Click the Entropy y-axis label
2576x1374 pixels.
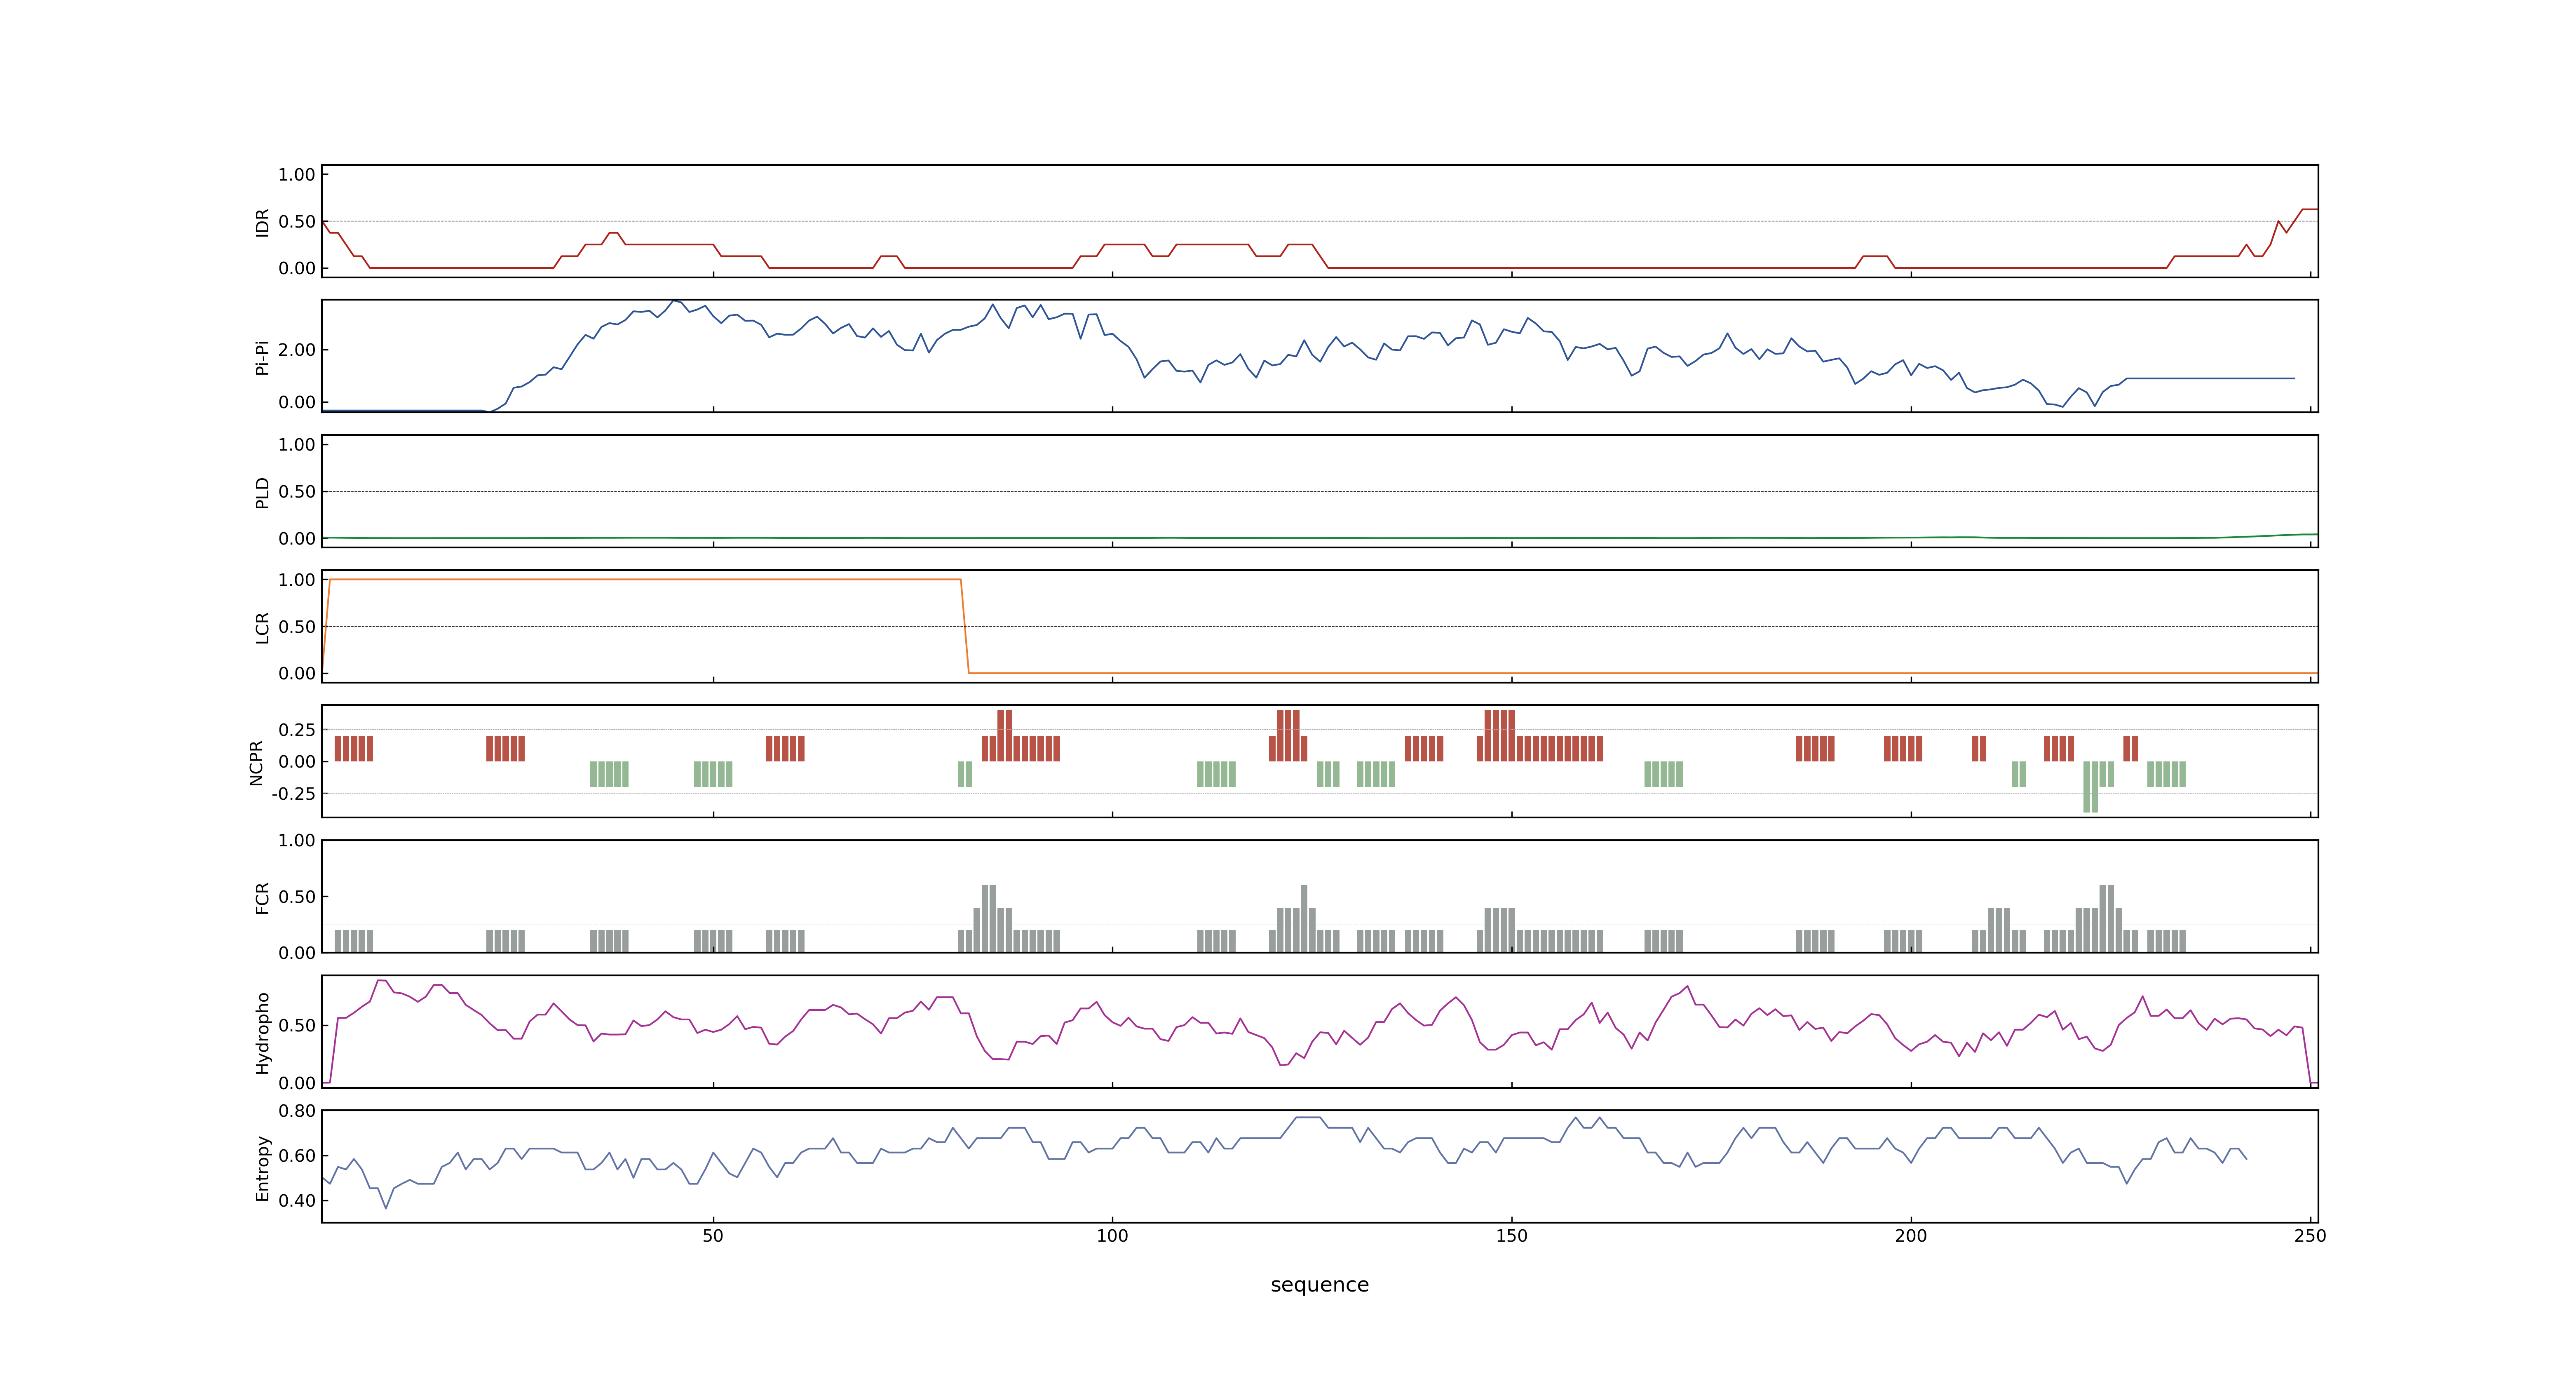262,1167
